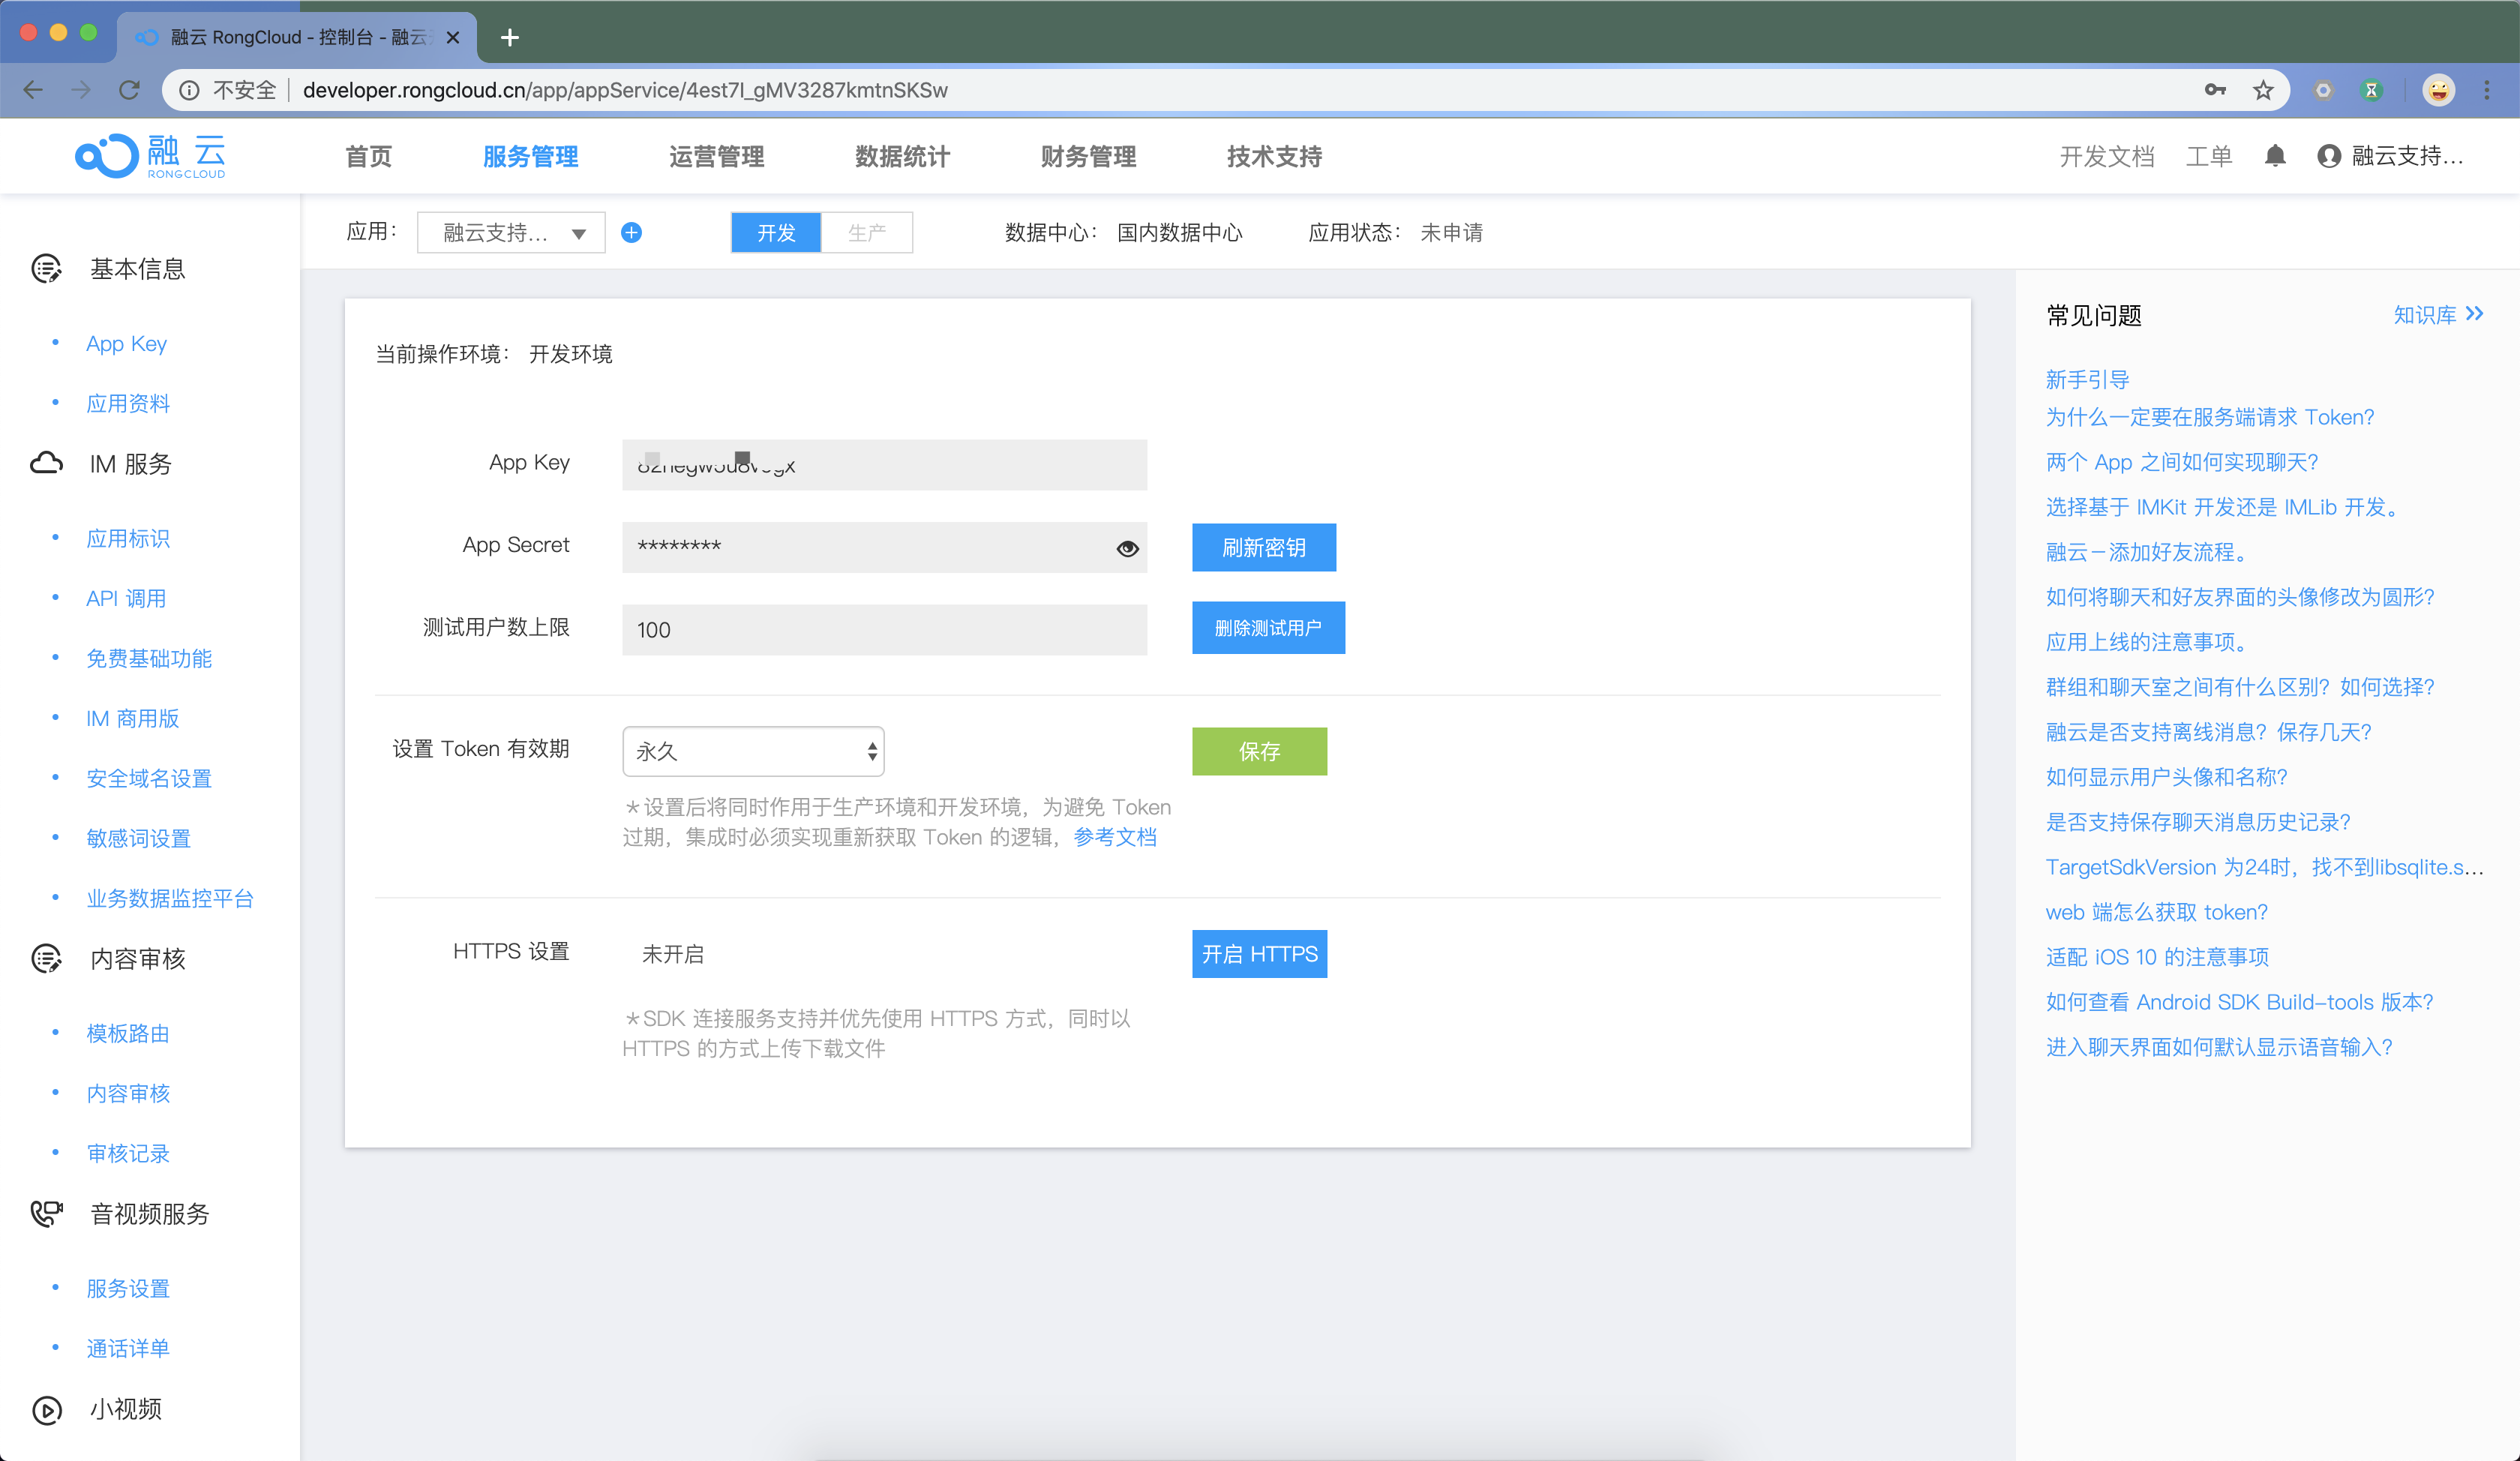Open 免费基础功能 sidebar item
2520x1461 pixels.
tap(149, 659)
